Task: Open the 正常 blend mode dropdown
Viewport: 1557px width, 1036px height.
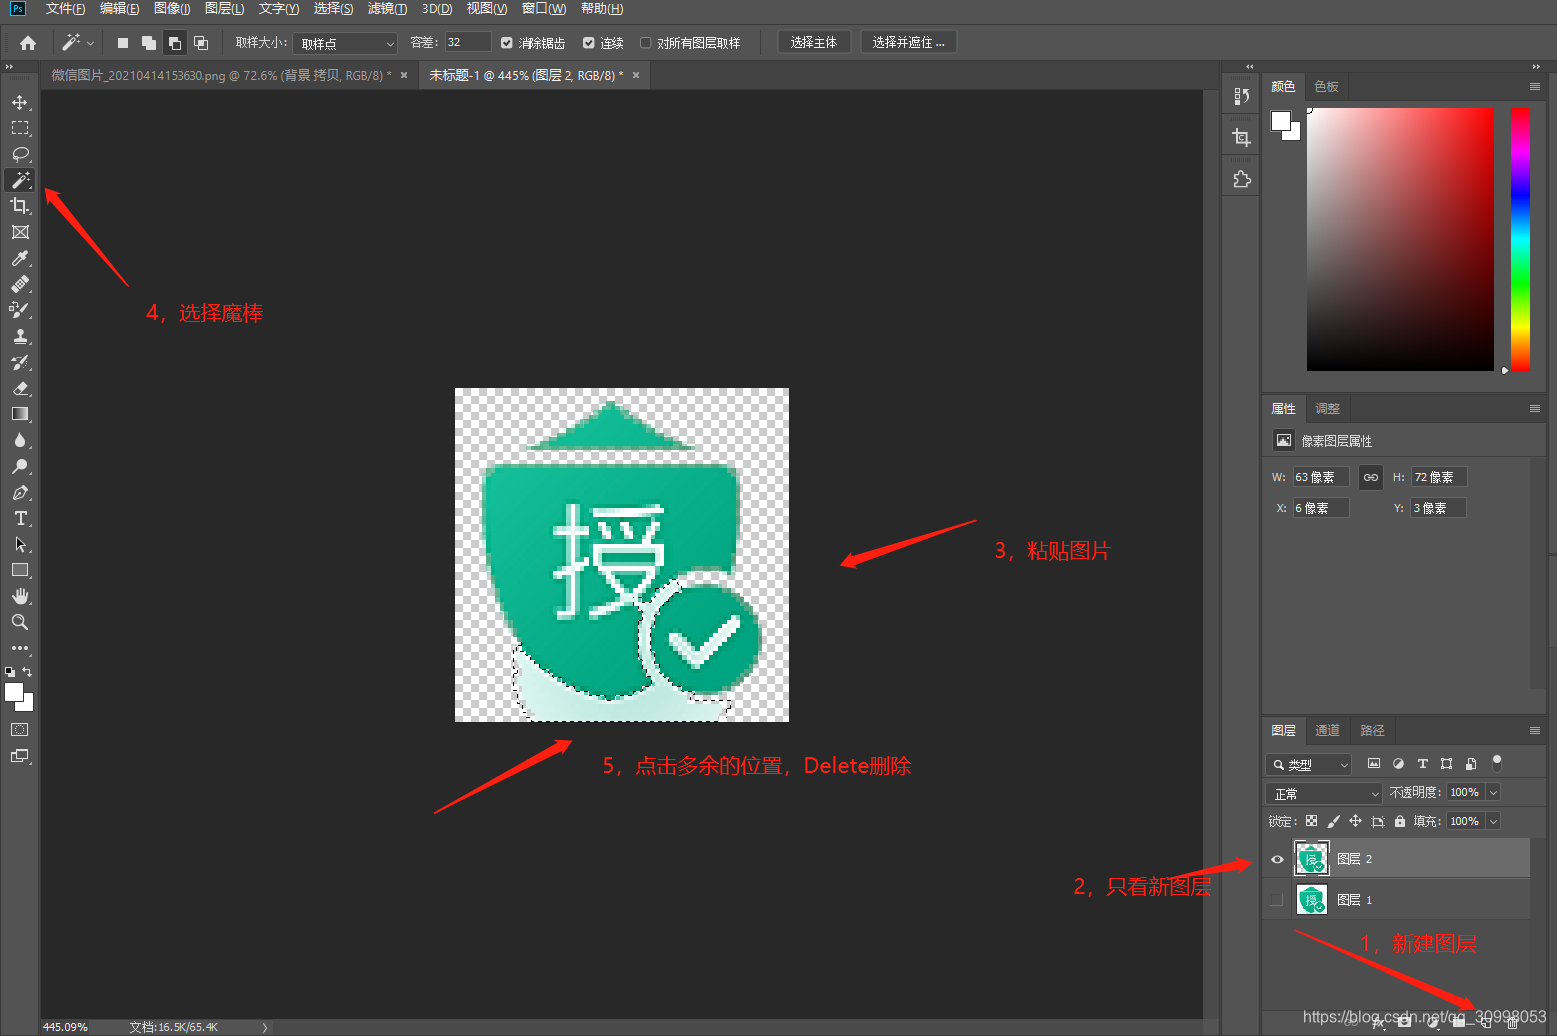Action: 1324,793
